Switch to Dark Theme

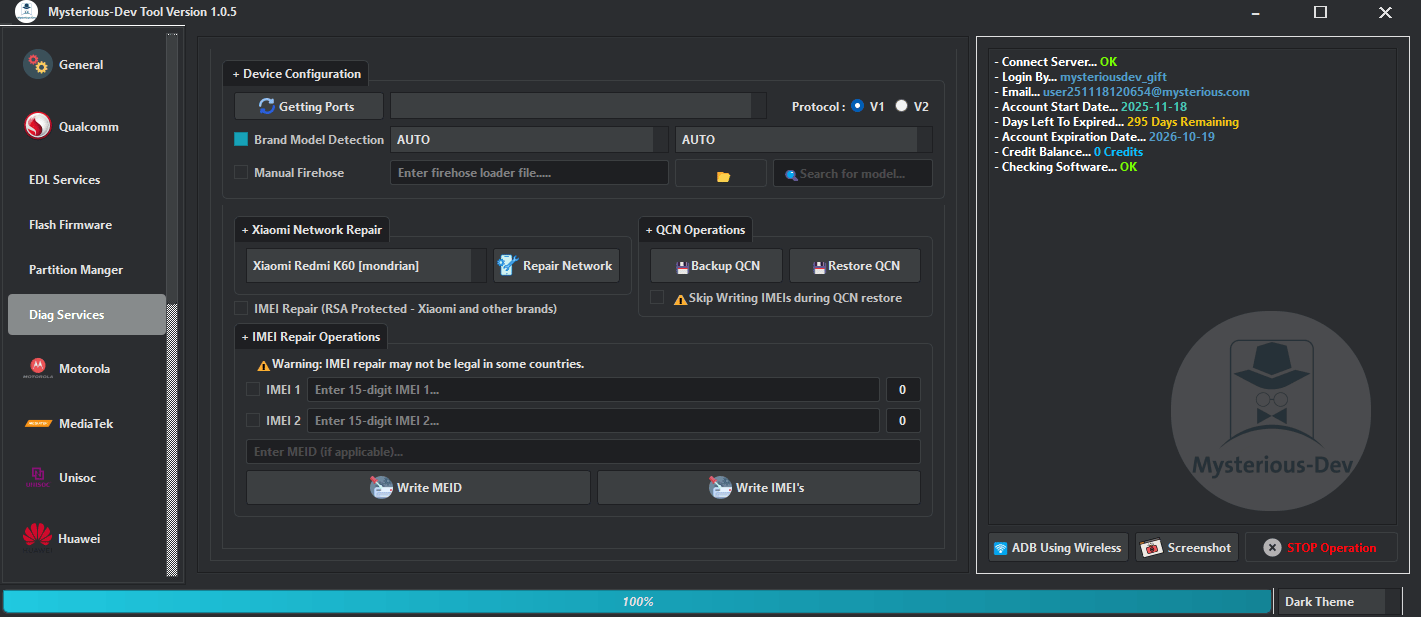(1331, 601)
